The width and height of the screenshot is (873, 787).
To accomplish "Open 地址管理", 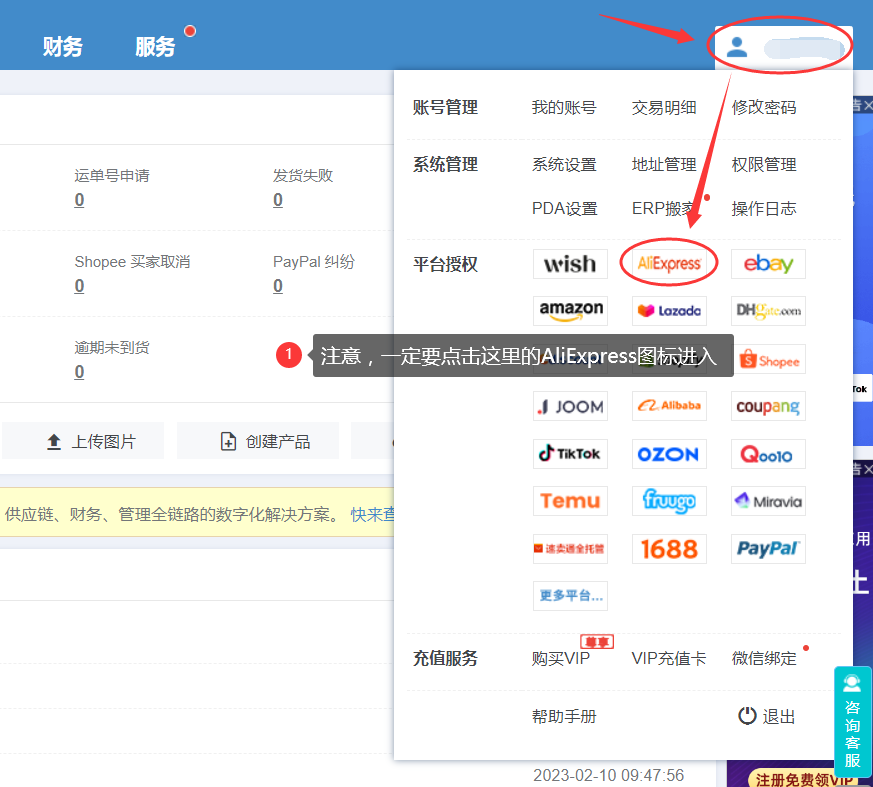I will tap(664, 165).
